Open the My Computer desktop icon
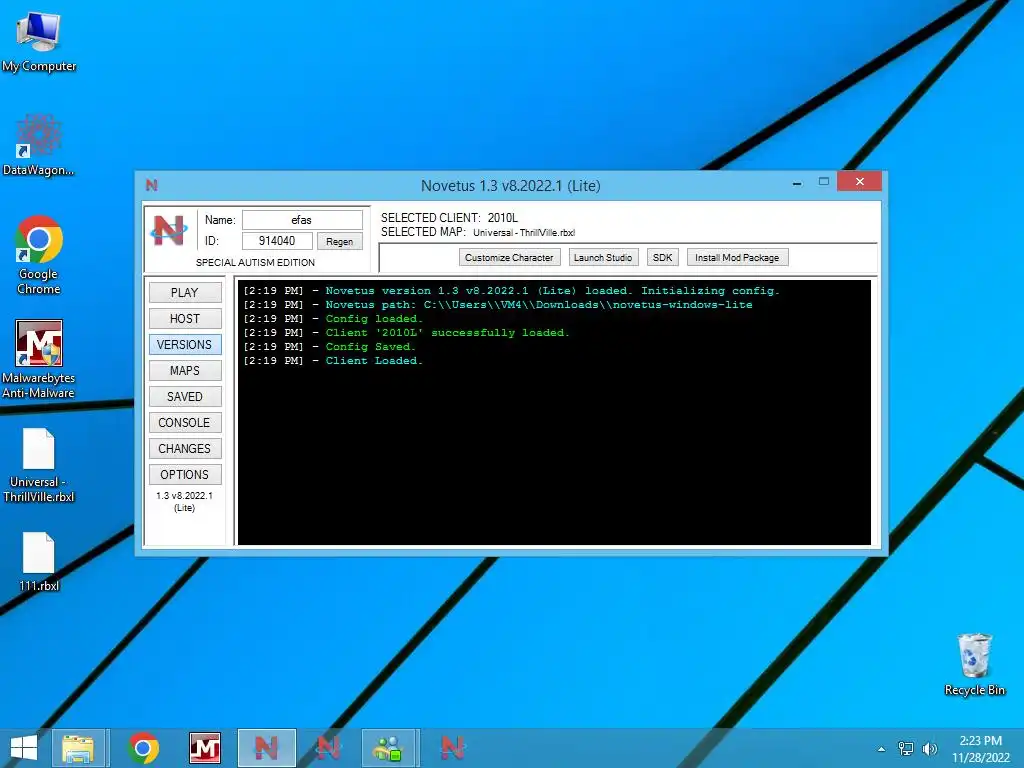Viewport: 1024px width, 768px height. coord(39,41)
